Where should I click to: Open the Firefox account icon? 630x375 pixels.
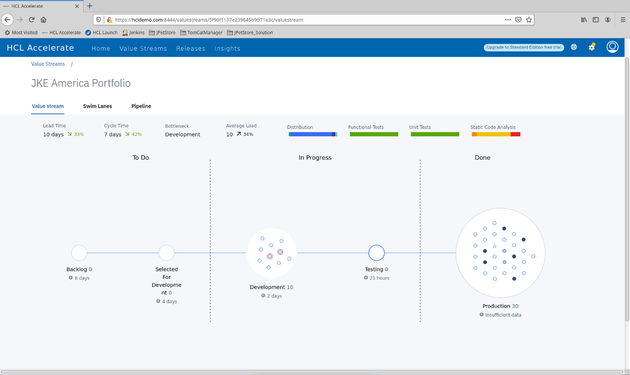click(x=608, y=19)
